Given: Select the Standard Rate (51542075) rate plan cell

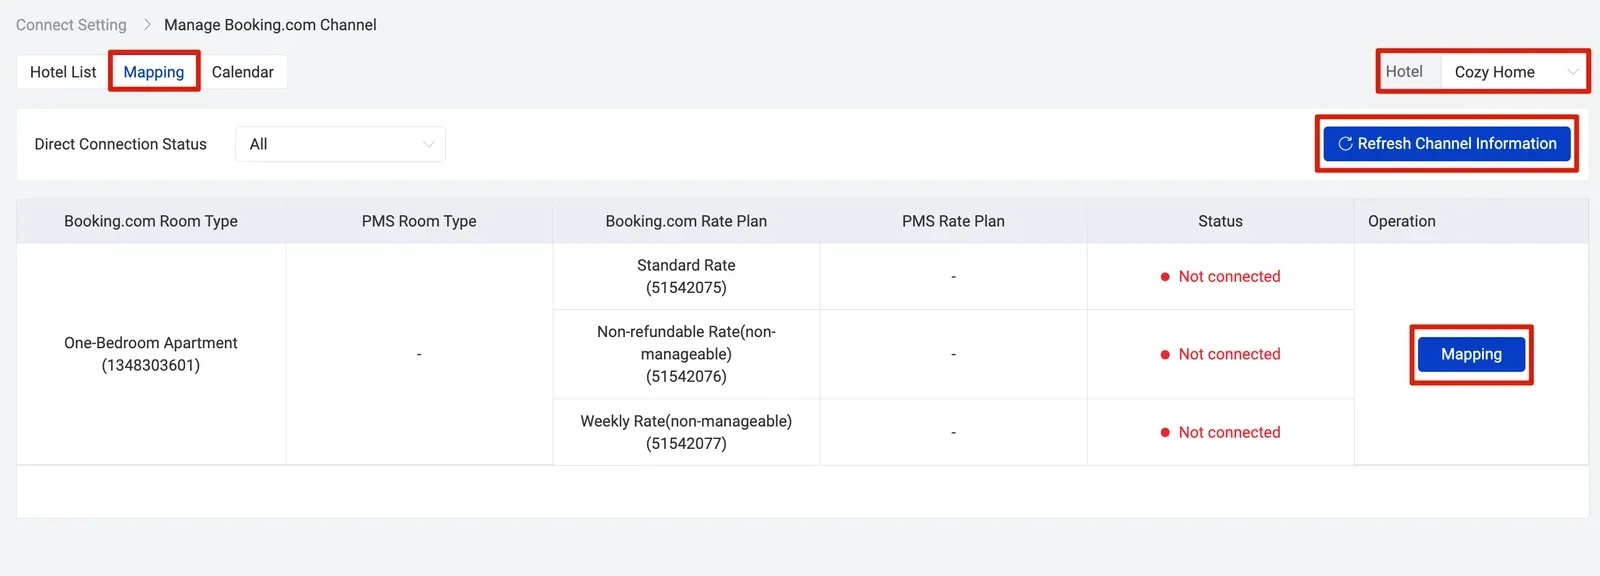Looking at the screenshot, I should 686,276.
